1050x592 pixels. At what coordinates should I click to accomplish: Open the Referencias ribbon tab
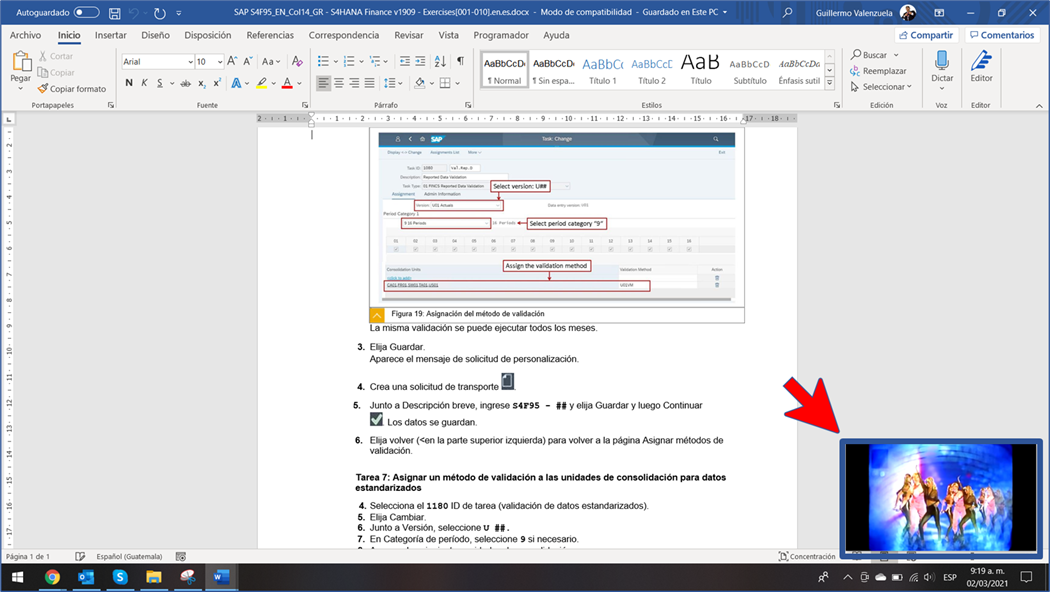[270, 35]
